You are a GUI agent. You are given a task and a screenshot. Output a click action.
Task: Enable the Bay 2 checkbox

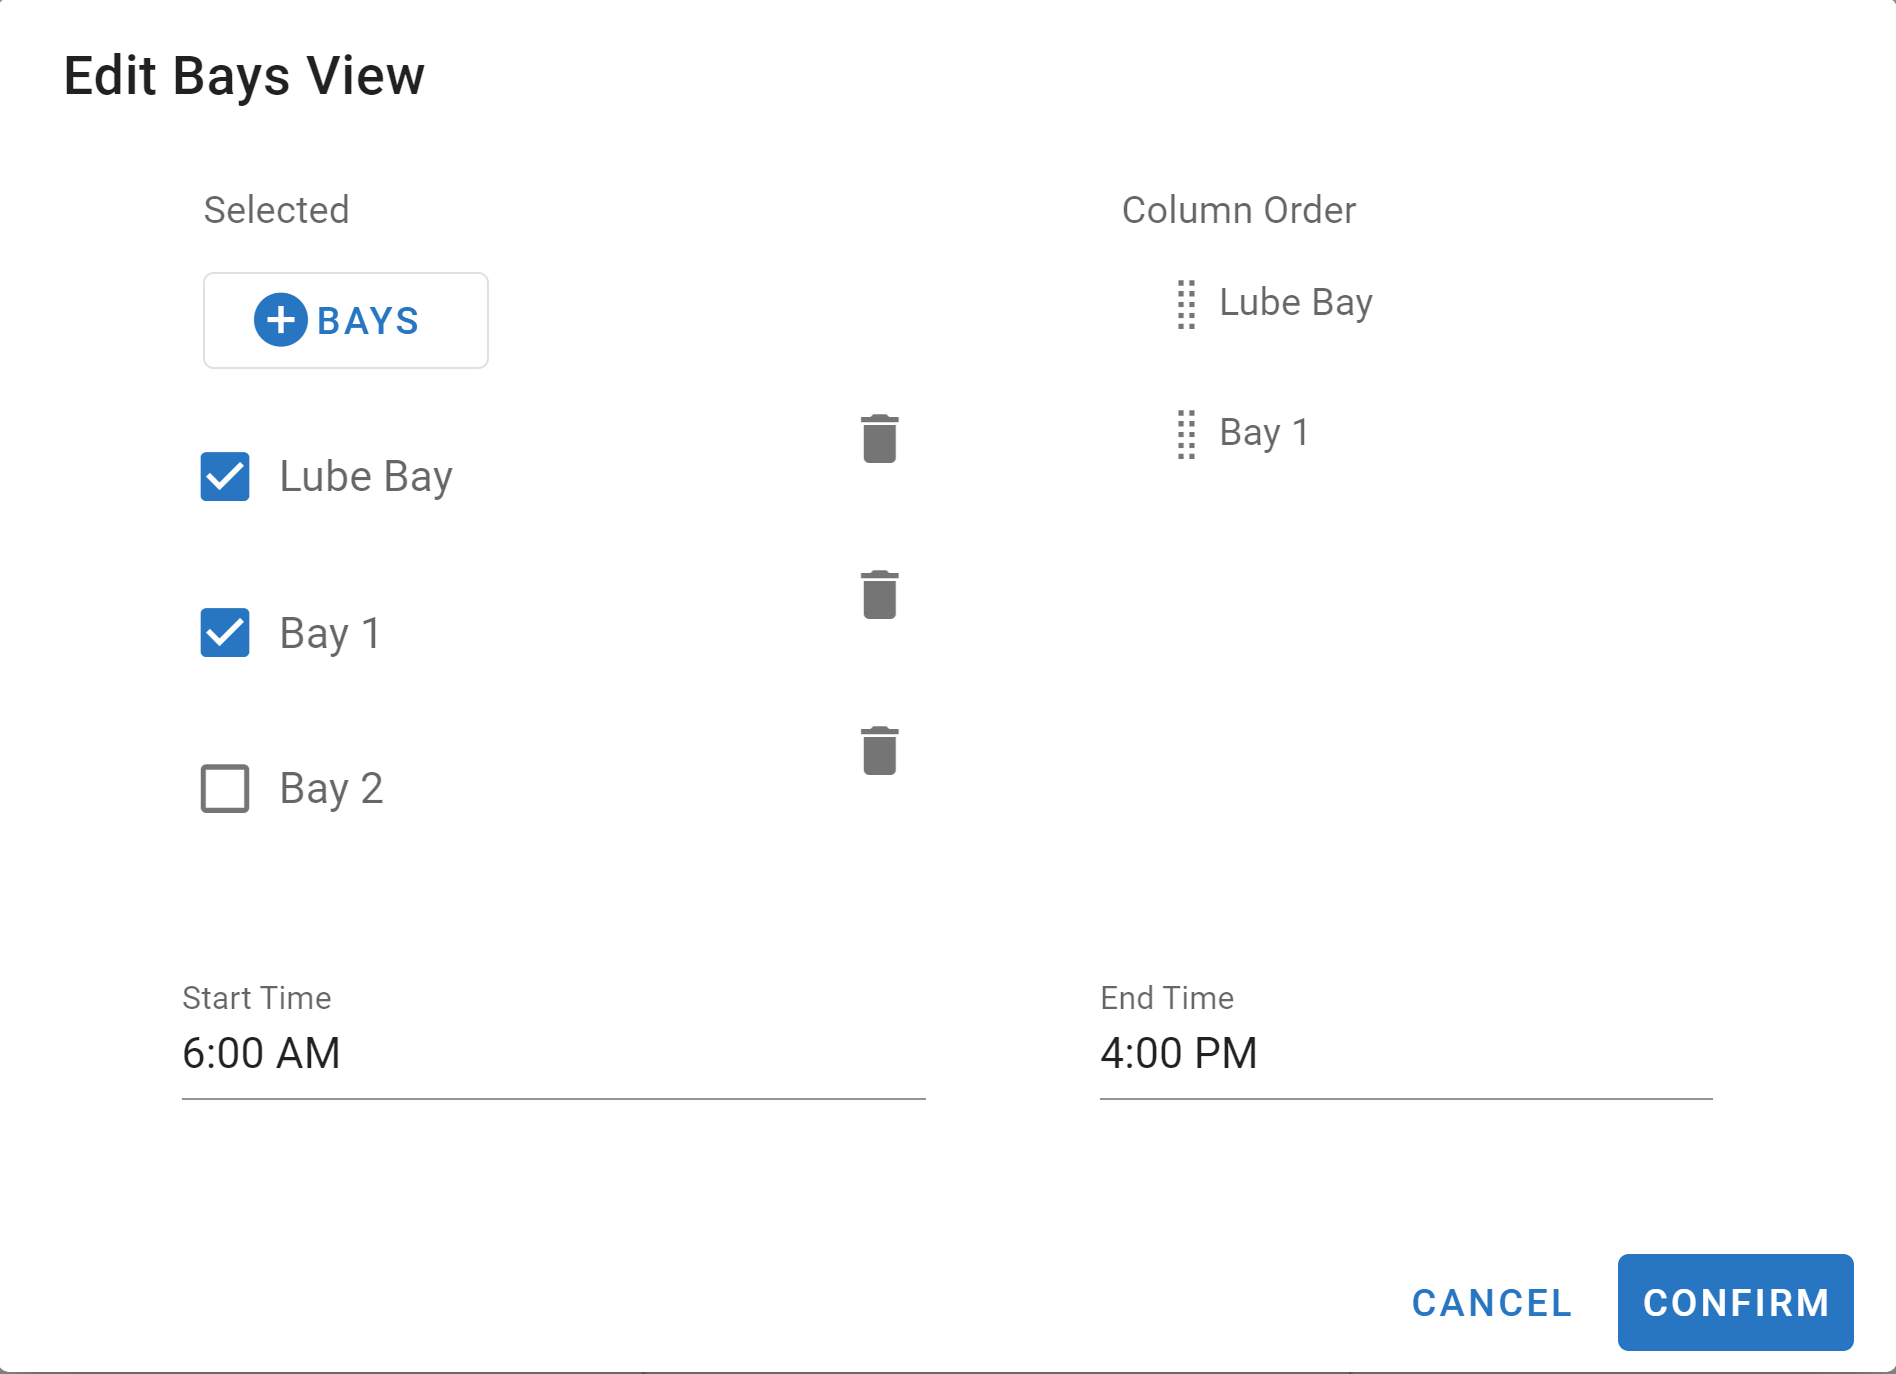click(225, 788)
